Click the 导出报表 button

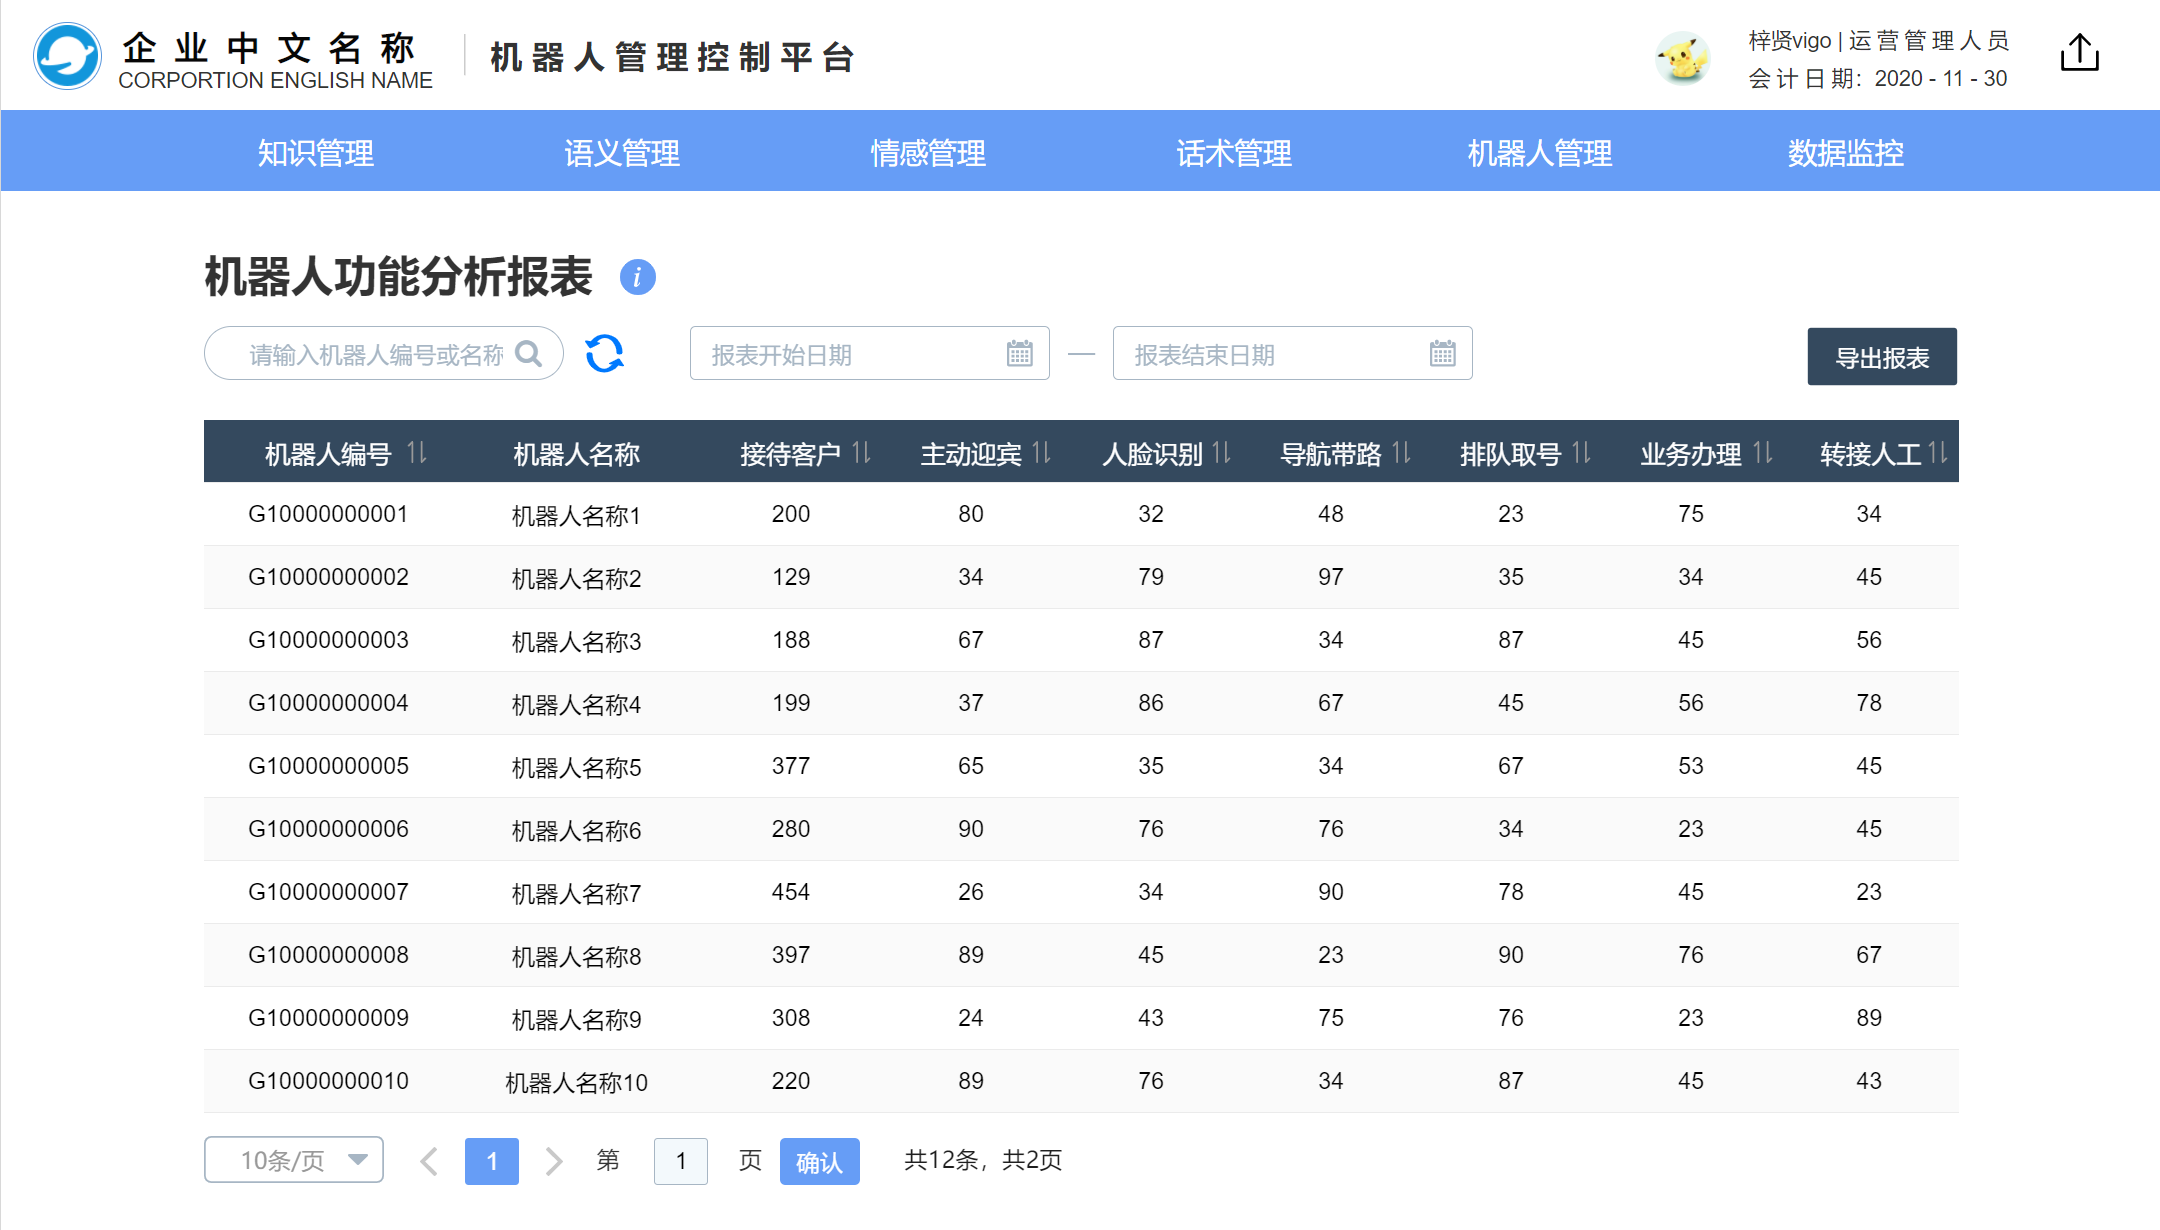click(x=1881, y=357)
